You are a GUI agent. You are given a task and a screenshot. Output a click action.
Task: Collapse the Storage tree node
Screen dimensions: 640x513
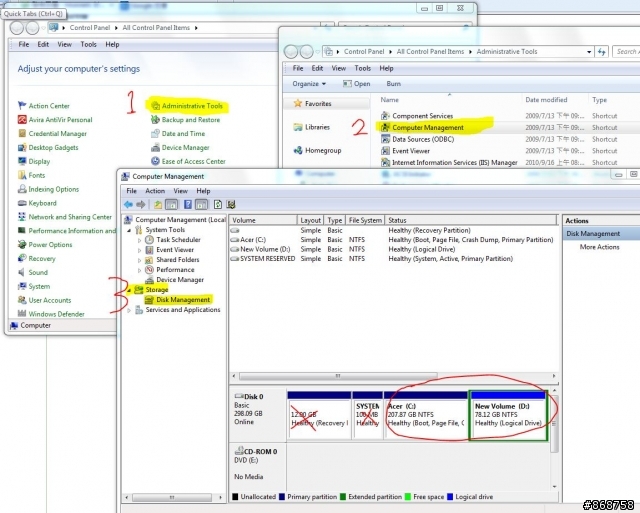[x=129, y=290]
